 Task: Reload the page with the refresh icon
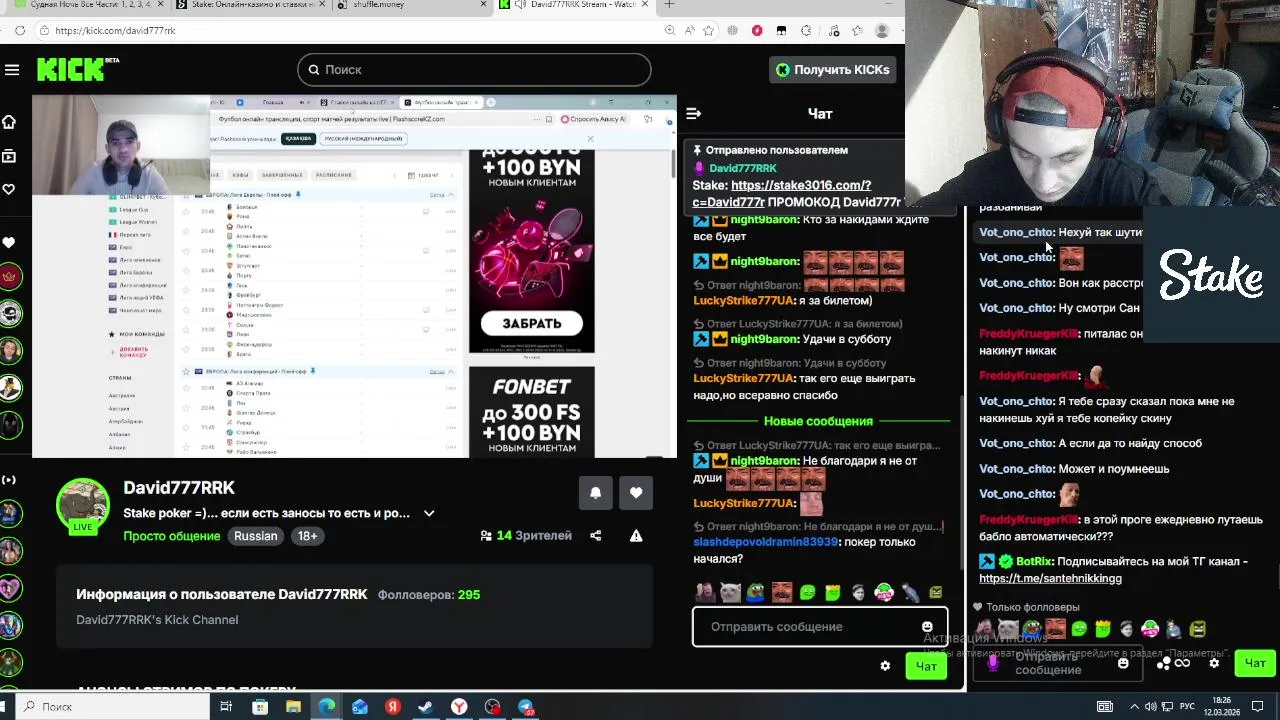pos(20,31)
